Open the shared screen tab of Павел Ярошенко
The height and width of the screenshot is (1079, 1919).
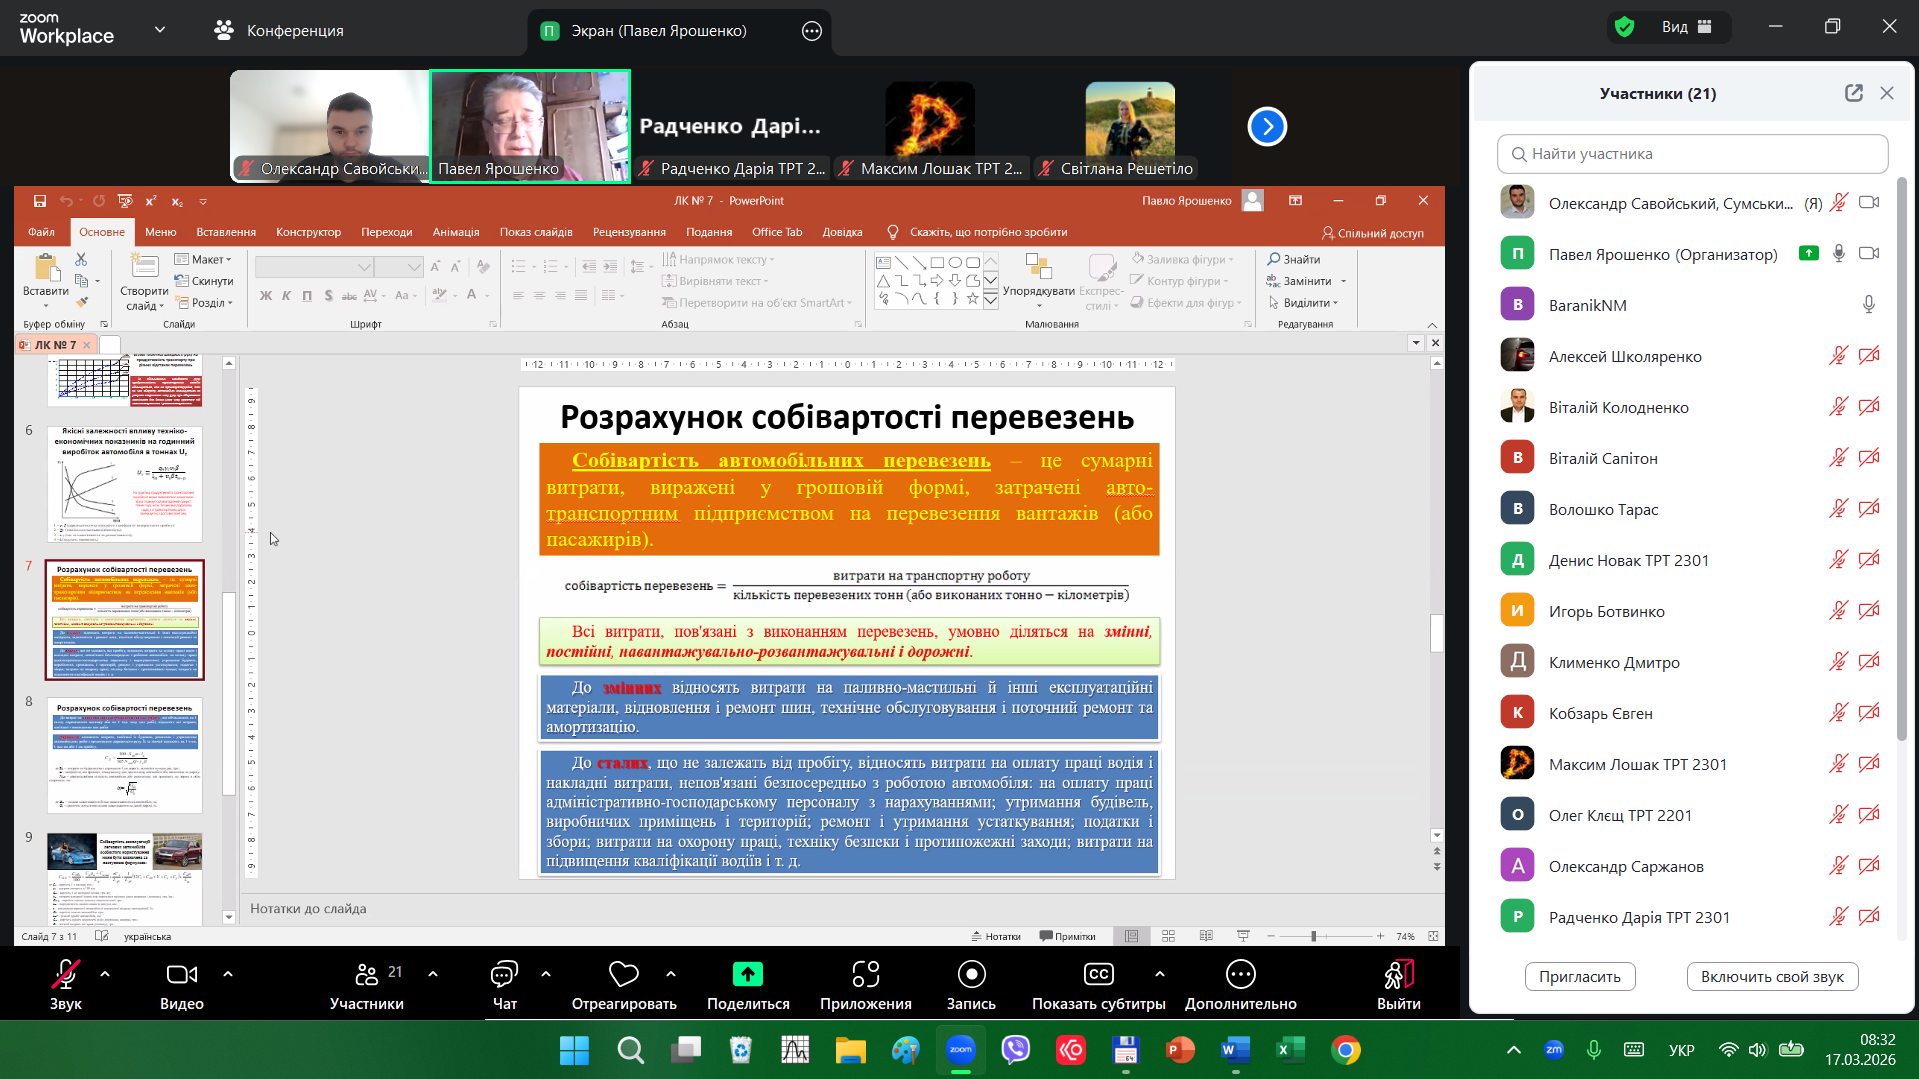[658, 31]
